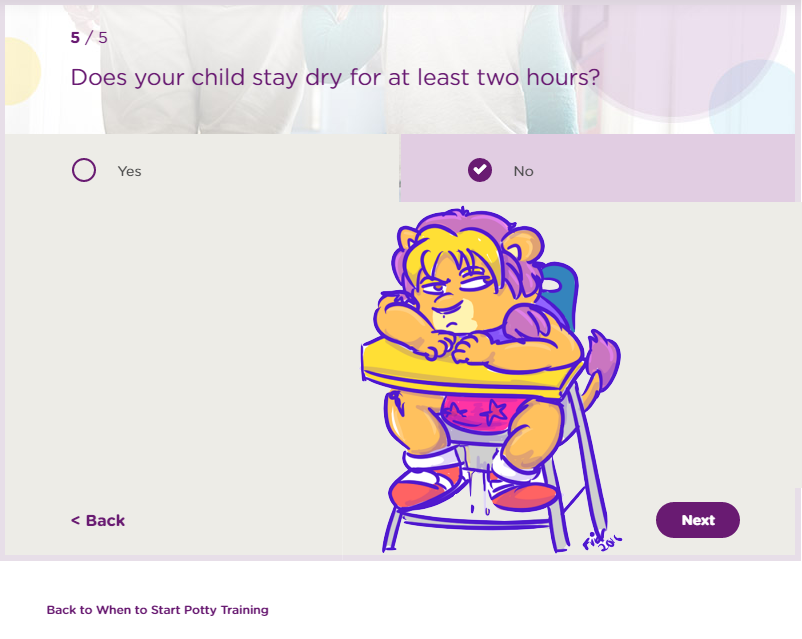Click the purple Next button
Image resolution: width=802 pixels, height=639 pixels.
(697, 520)
